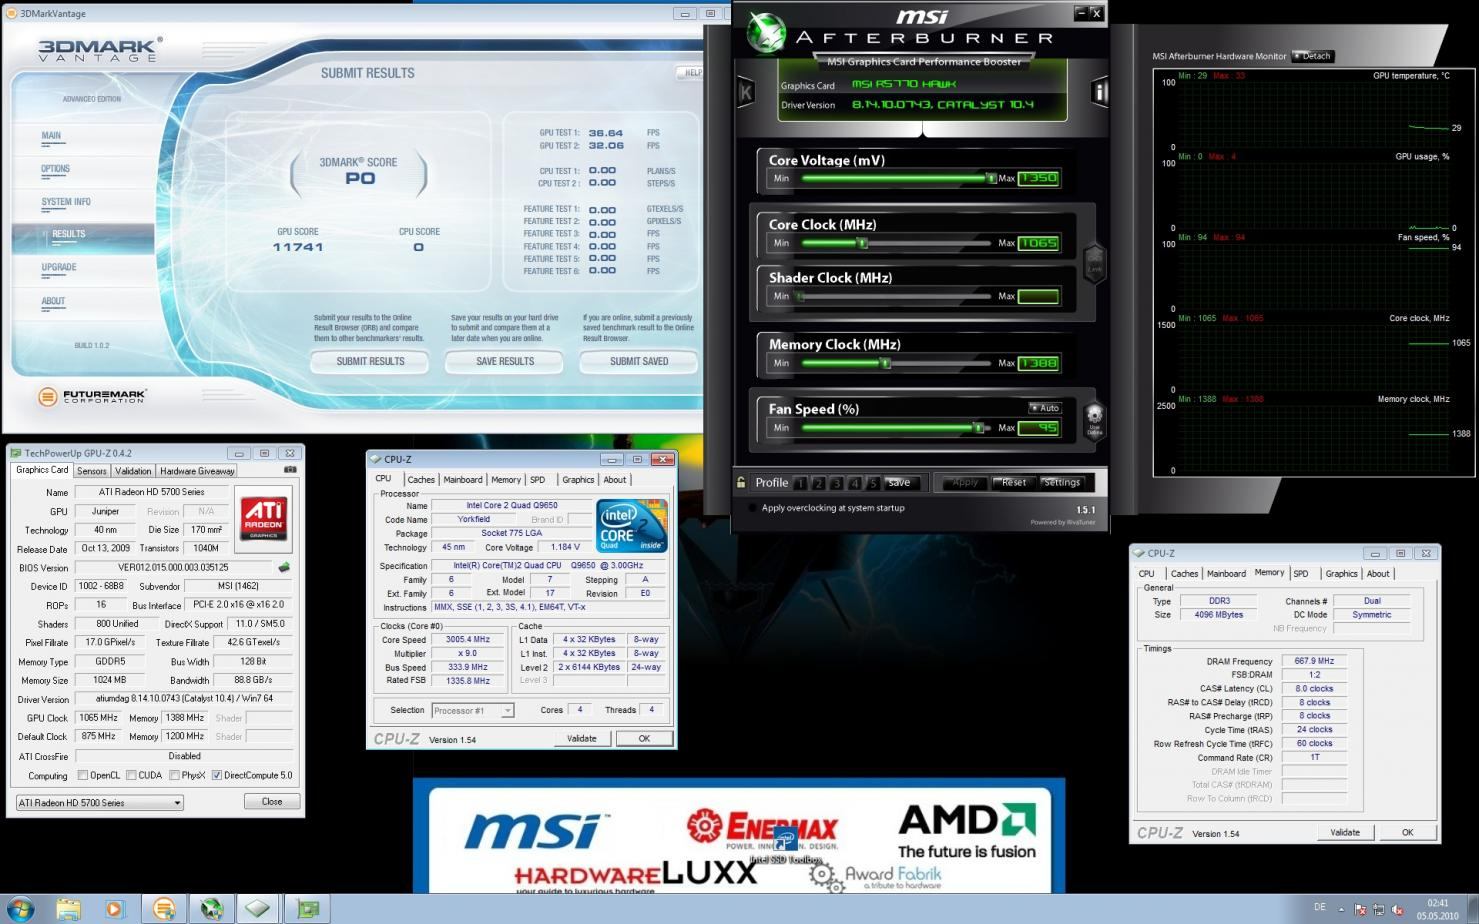This screenshot has height=924, width=1479.
Task: Click the Afterburner profile lock icon
Action: point(741,482)
